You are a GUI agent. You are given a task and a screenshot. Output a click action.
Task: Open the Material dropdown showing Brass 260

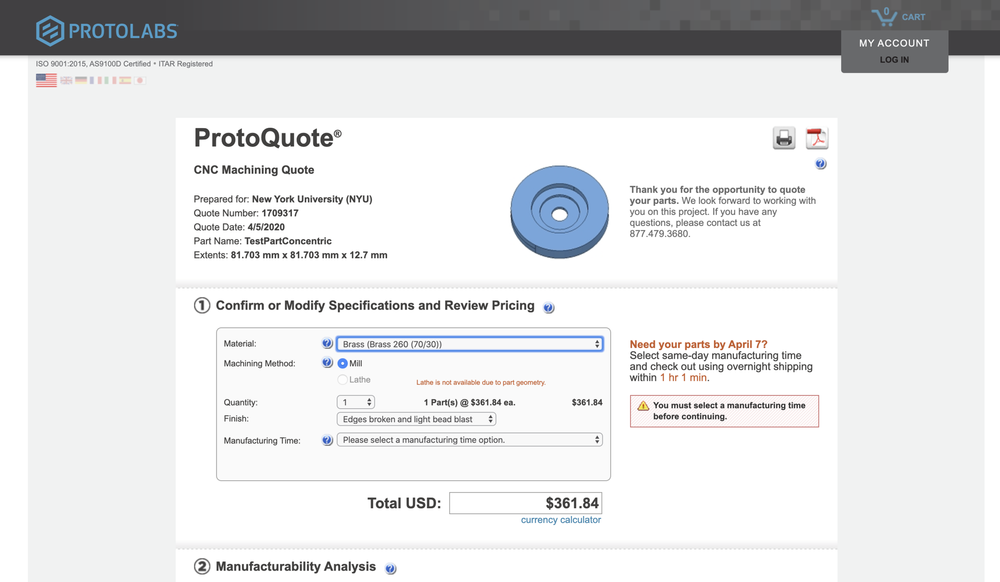coord(469,344)
